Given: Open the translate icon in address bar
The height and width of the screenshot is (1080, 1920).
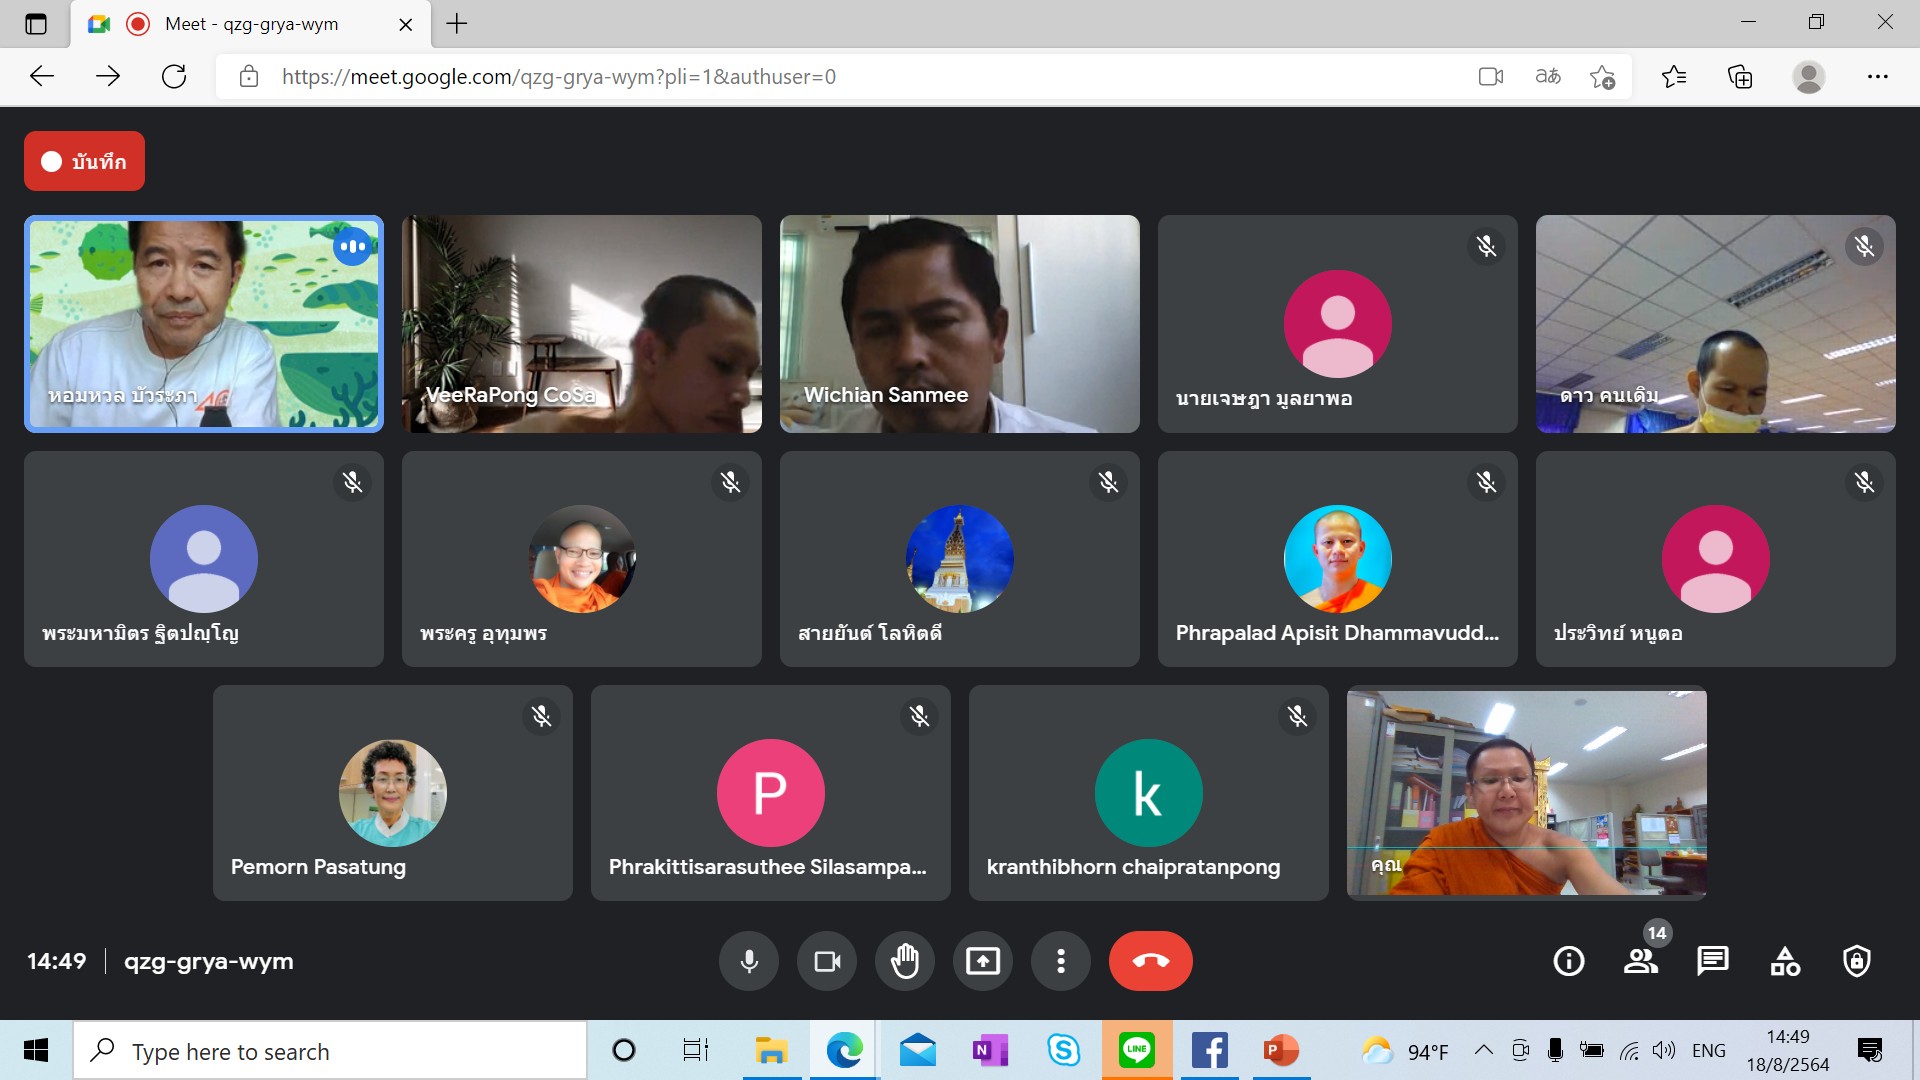Looking at the screenshot, I should click(x=1548, y=76).
